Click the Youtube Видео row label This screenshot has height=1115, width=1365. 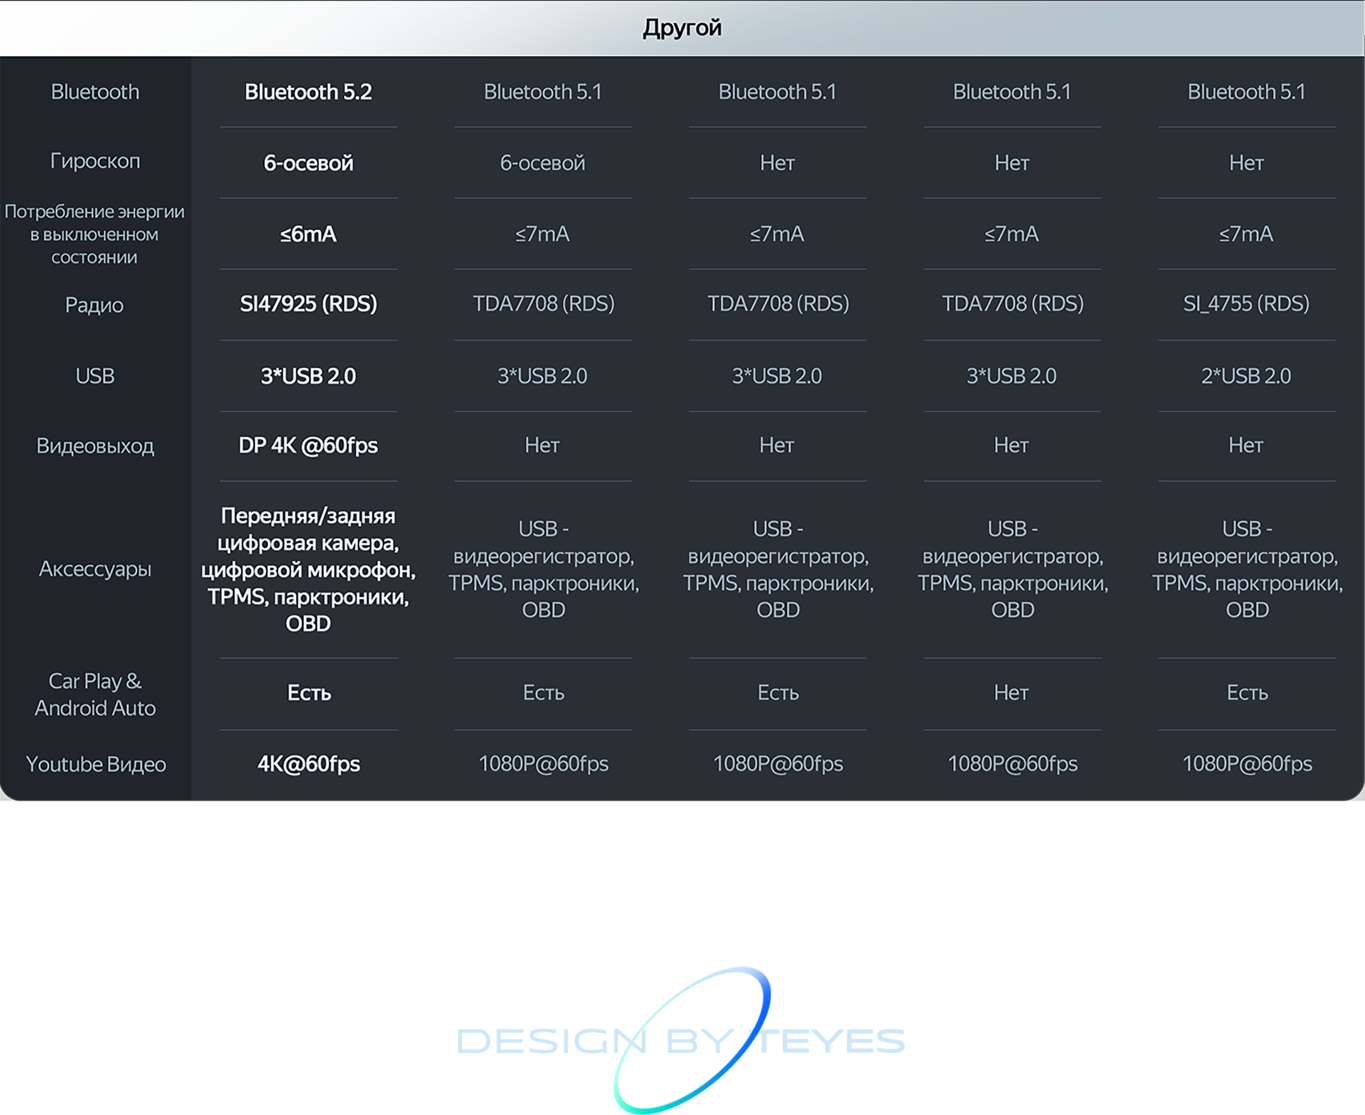tap(96, 764)
